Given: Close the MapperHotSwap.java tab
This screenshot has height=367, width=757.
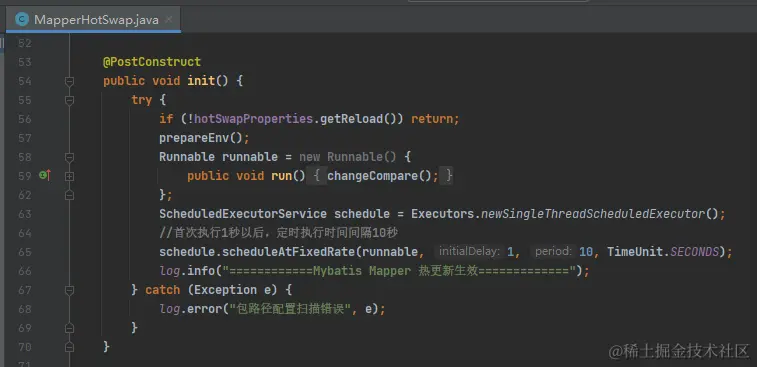Looking at the screenshot, I should click(x=168, y=20).
